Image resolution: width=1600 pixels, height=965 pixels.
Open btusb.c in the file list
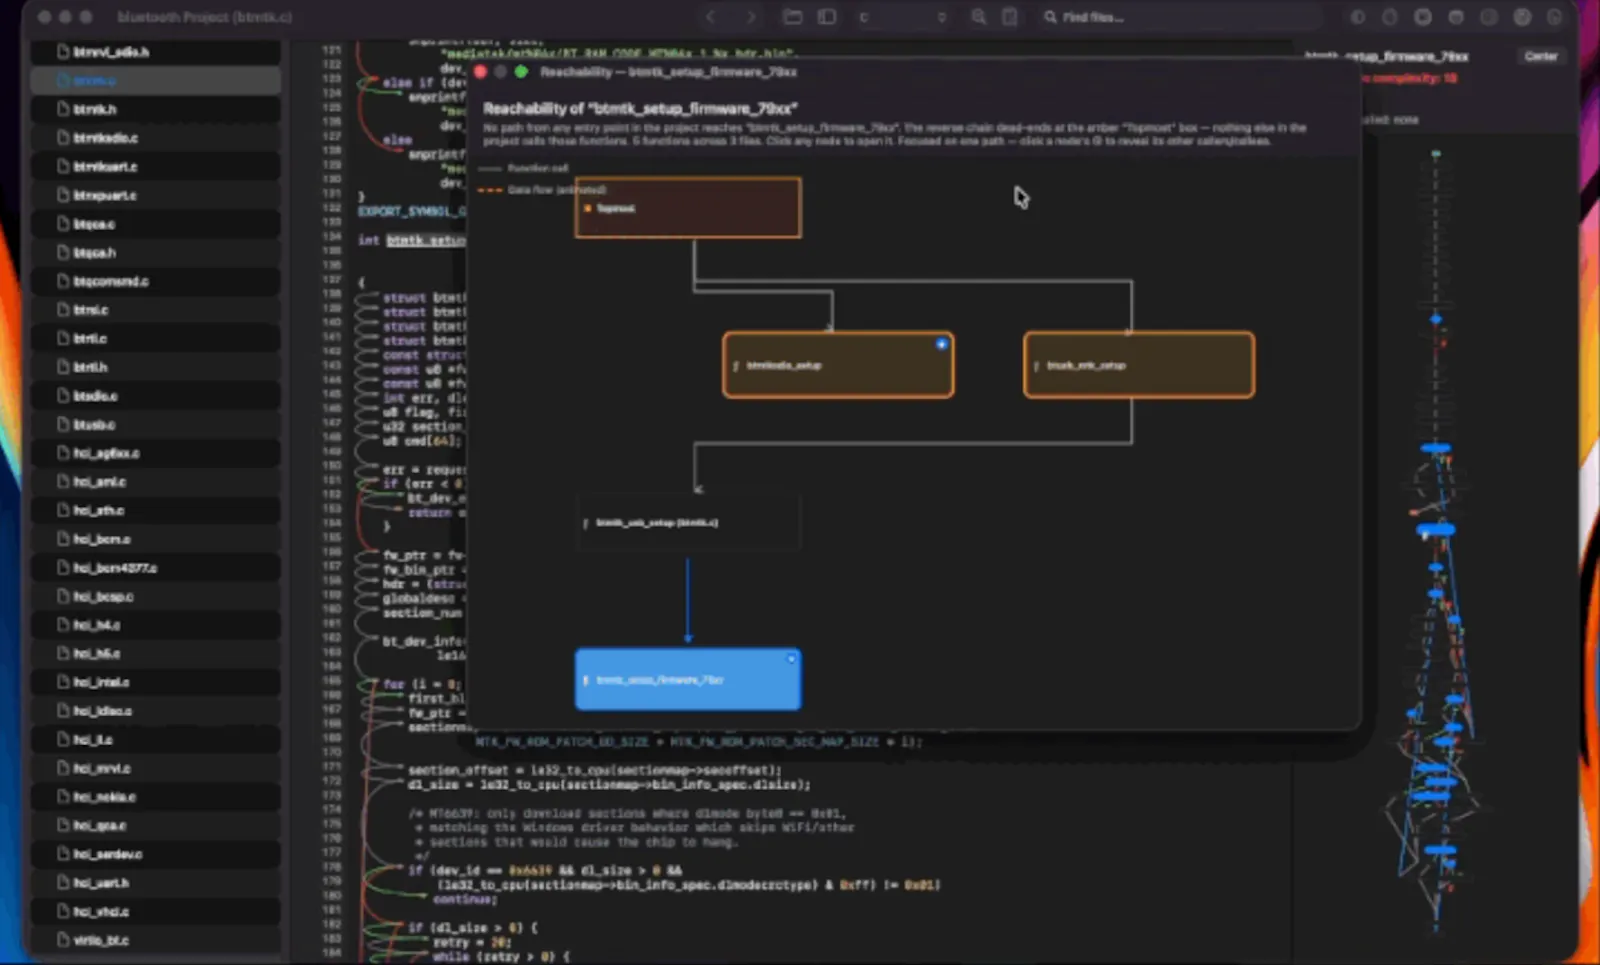click(x=155, y=425)
